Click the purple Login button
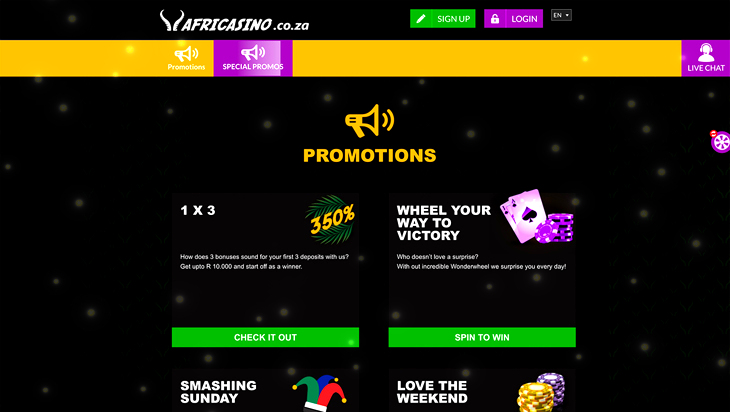 (513, 19)
